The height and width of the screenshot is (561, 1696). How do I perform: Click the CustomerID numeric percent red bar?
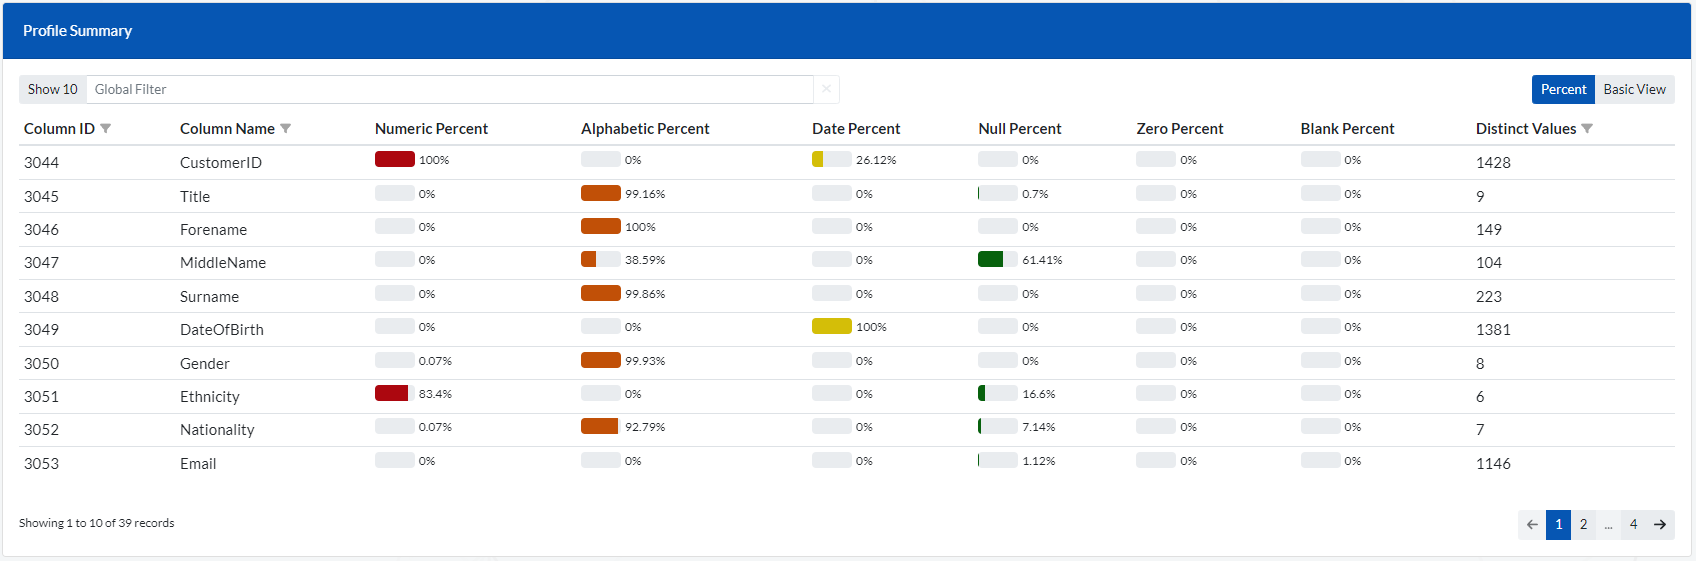[x=395, y=159]
